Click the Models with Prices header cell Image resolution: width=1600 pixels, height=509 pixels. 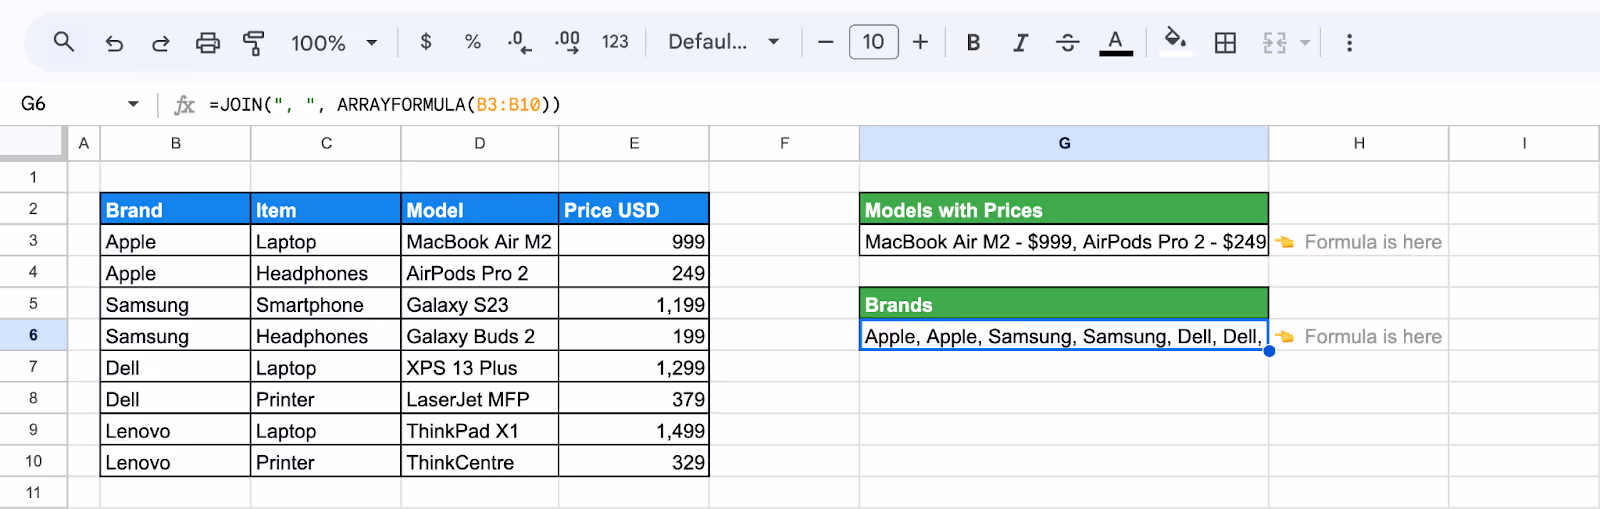point(1064,209)
